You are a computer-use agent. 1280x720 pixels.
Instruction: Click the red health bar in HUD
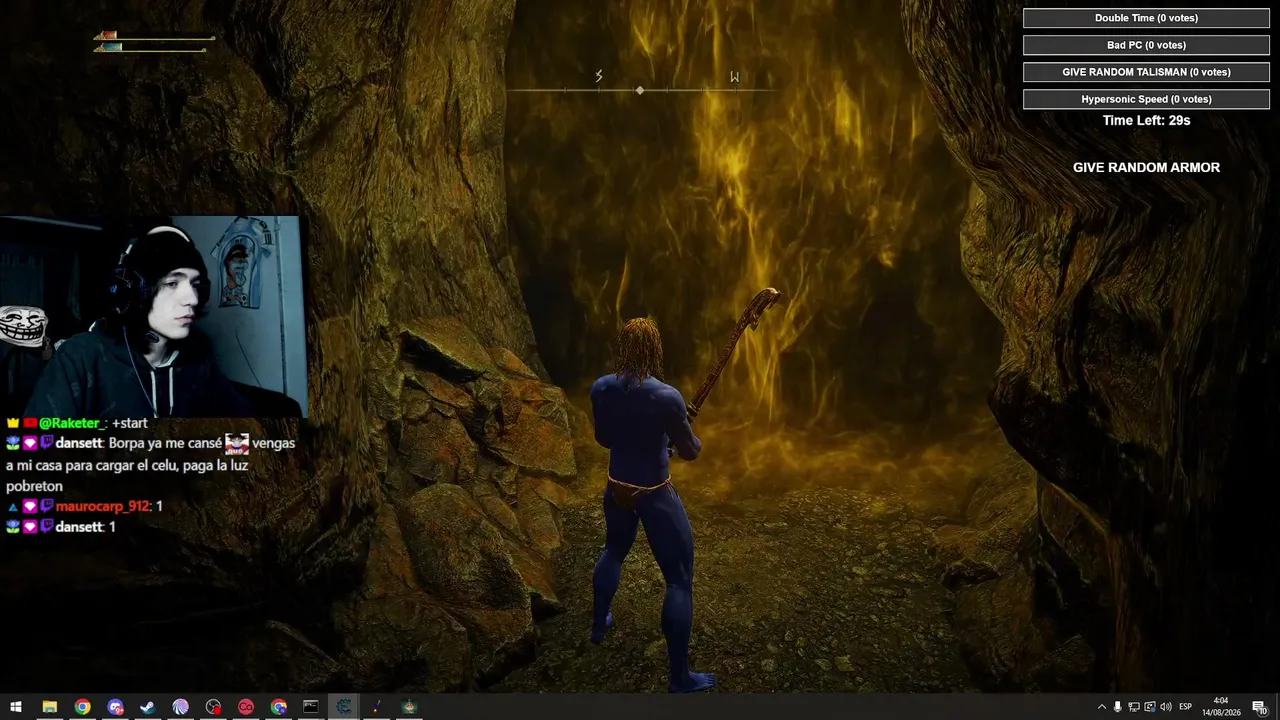pos(107,36)
